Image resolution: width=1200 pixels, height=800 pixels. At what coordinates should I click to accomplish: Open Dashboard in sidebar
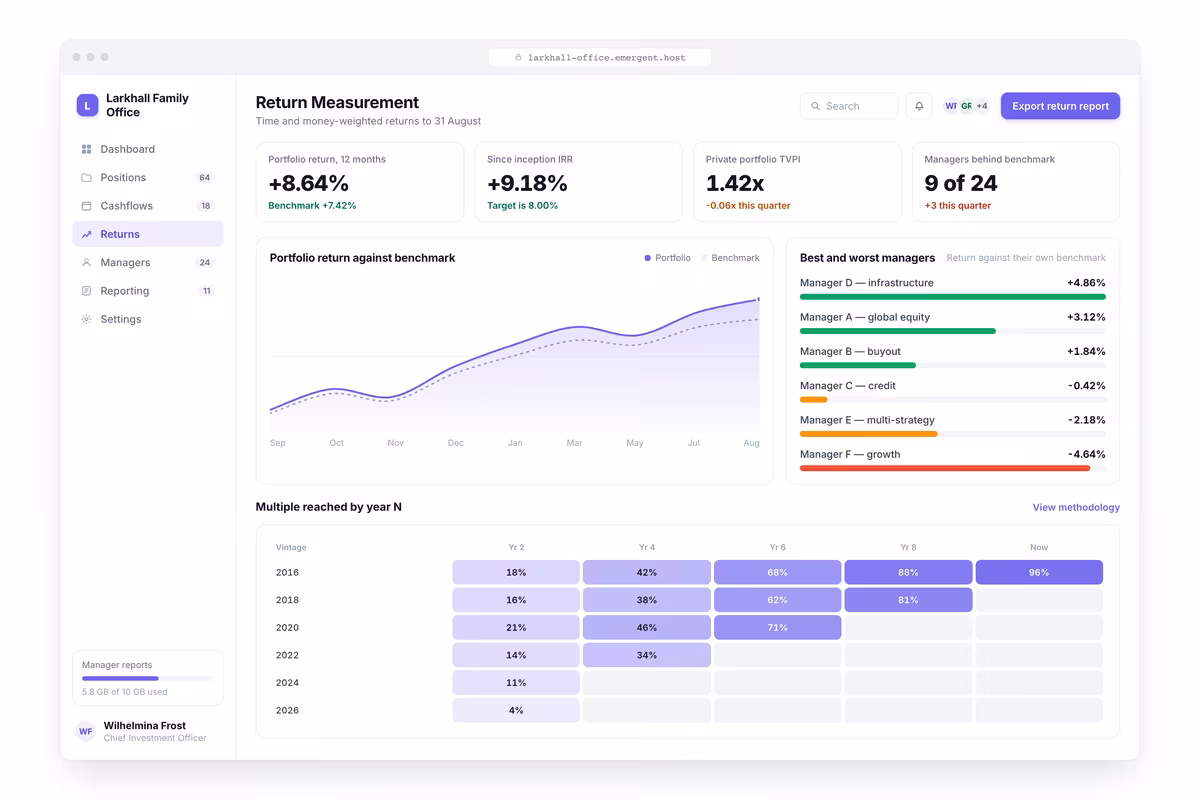[x=148, y=149]
